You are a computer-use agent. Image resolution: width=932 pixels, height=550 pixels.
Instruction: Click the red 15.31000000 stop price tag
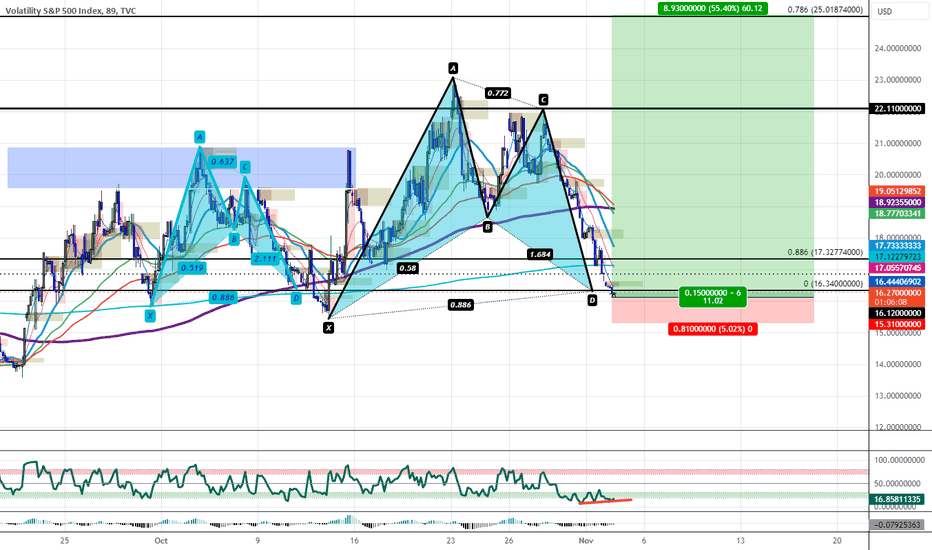[x=898, y=324]
